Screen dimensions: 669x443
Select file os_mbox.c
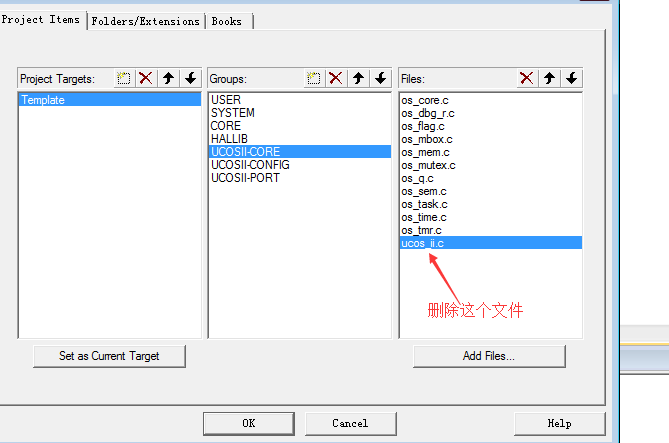491,139
